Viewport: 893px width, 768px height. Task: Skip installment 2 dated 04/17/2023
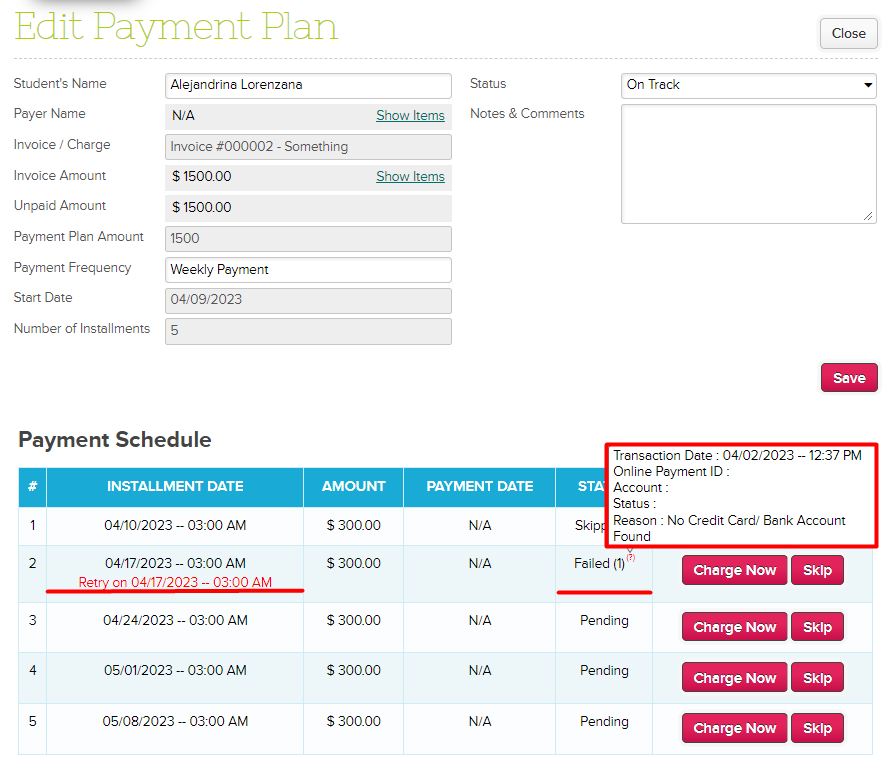tap(817, 571)
